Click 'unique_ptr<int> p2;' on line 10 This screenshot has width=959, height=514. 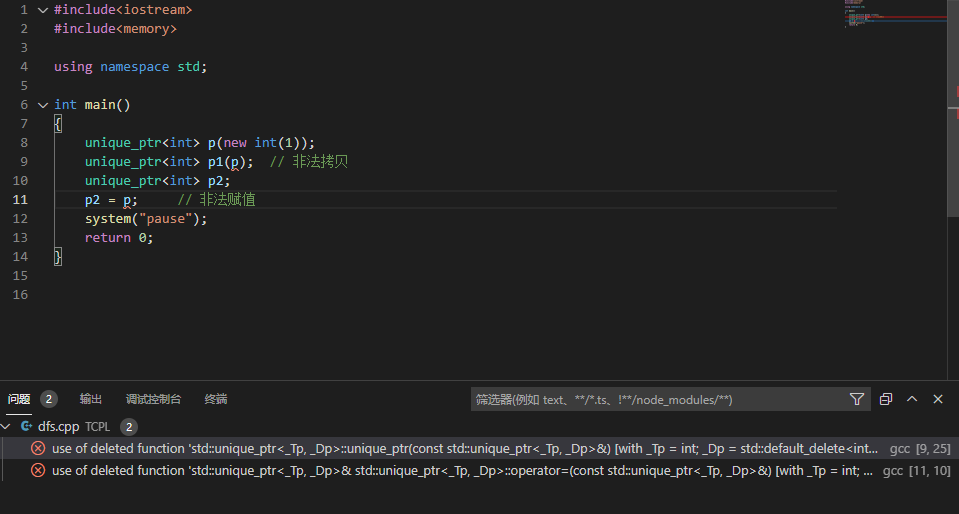[x=158, y=181]
